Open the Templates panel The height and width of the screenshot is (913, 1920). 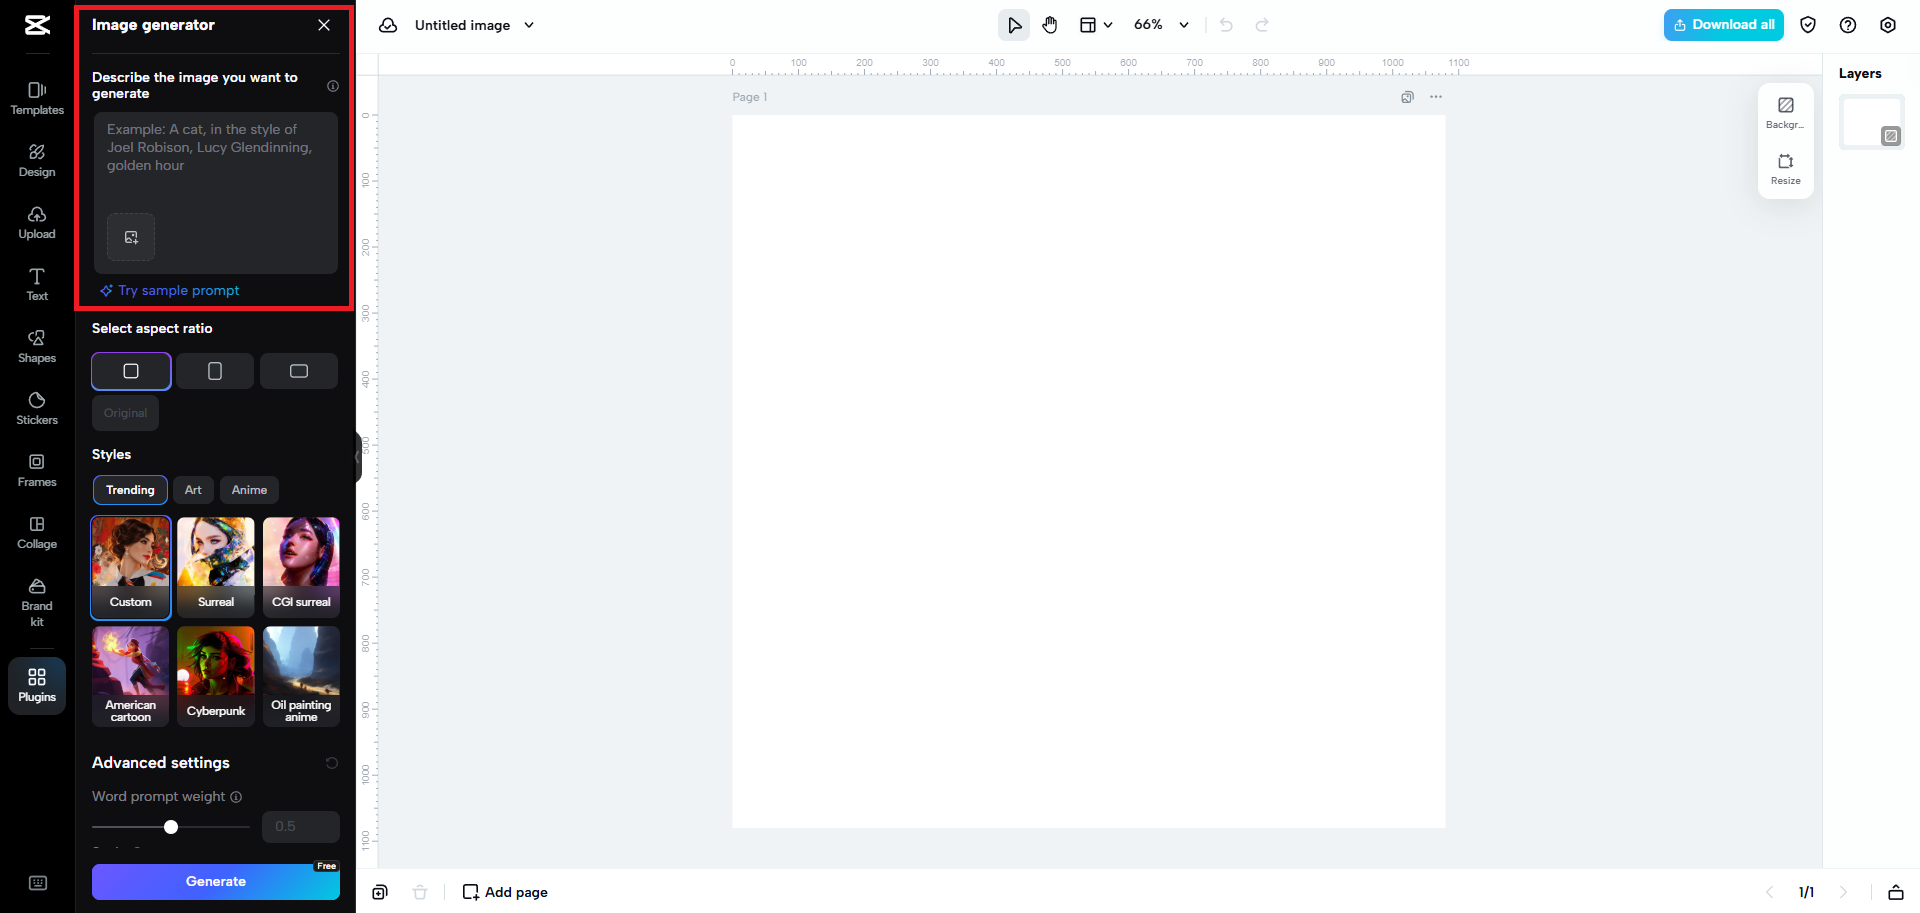(36, 98)
